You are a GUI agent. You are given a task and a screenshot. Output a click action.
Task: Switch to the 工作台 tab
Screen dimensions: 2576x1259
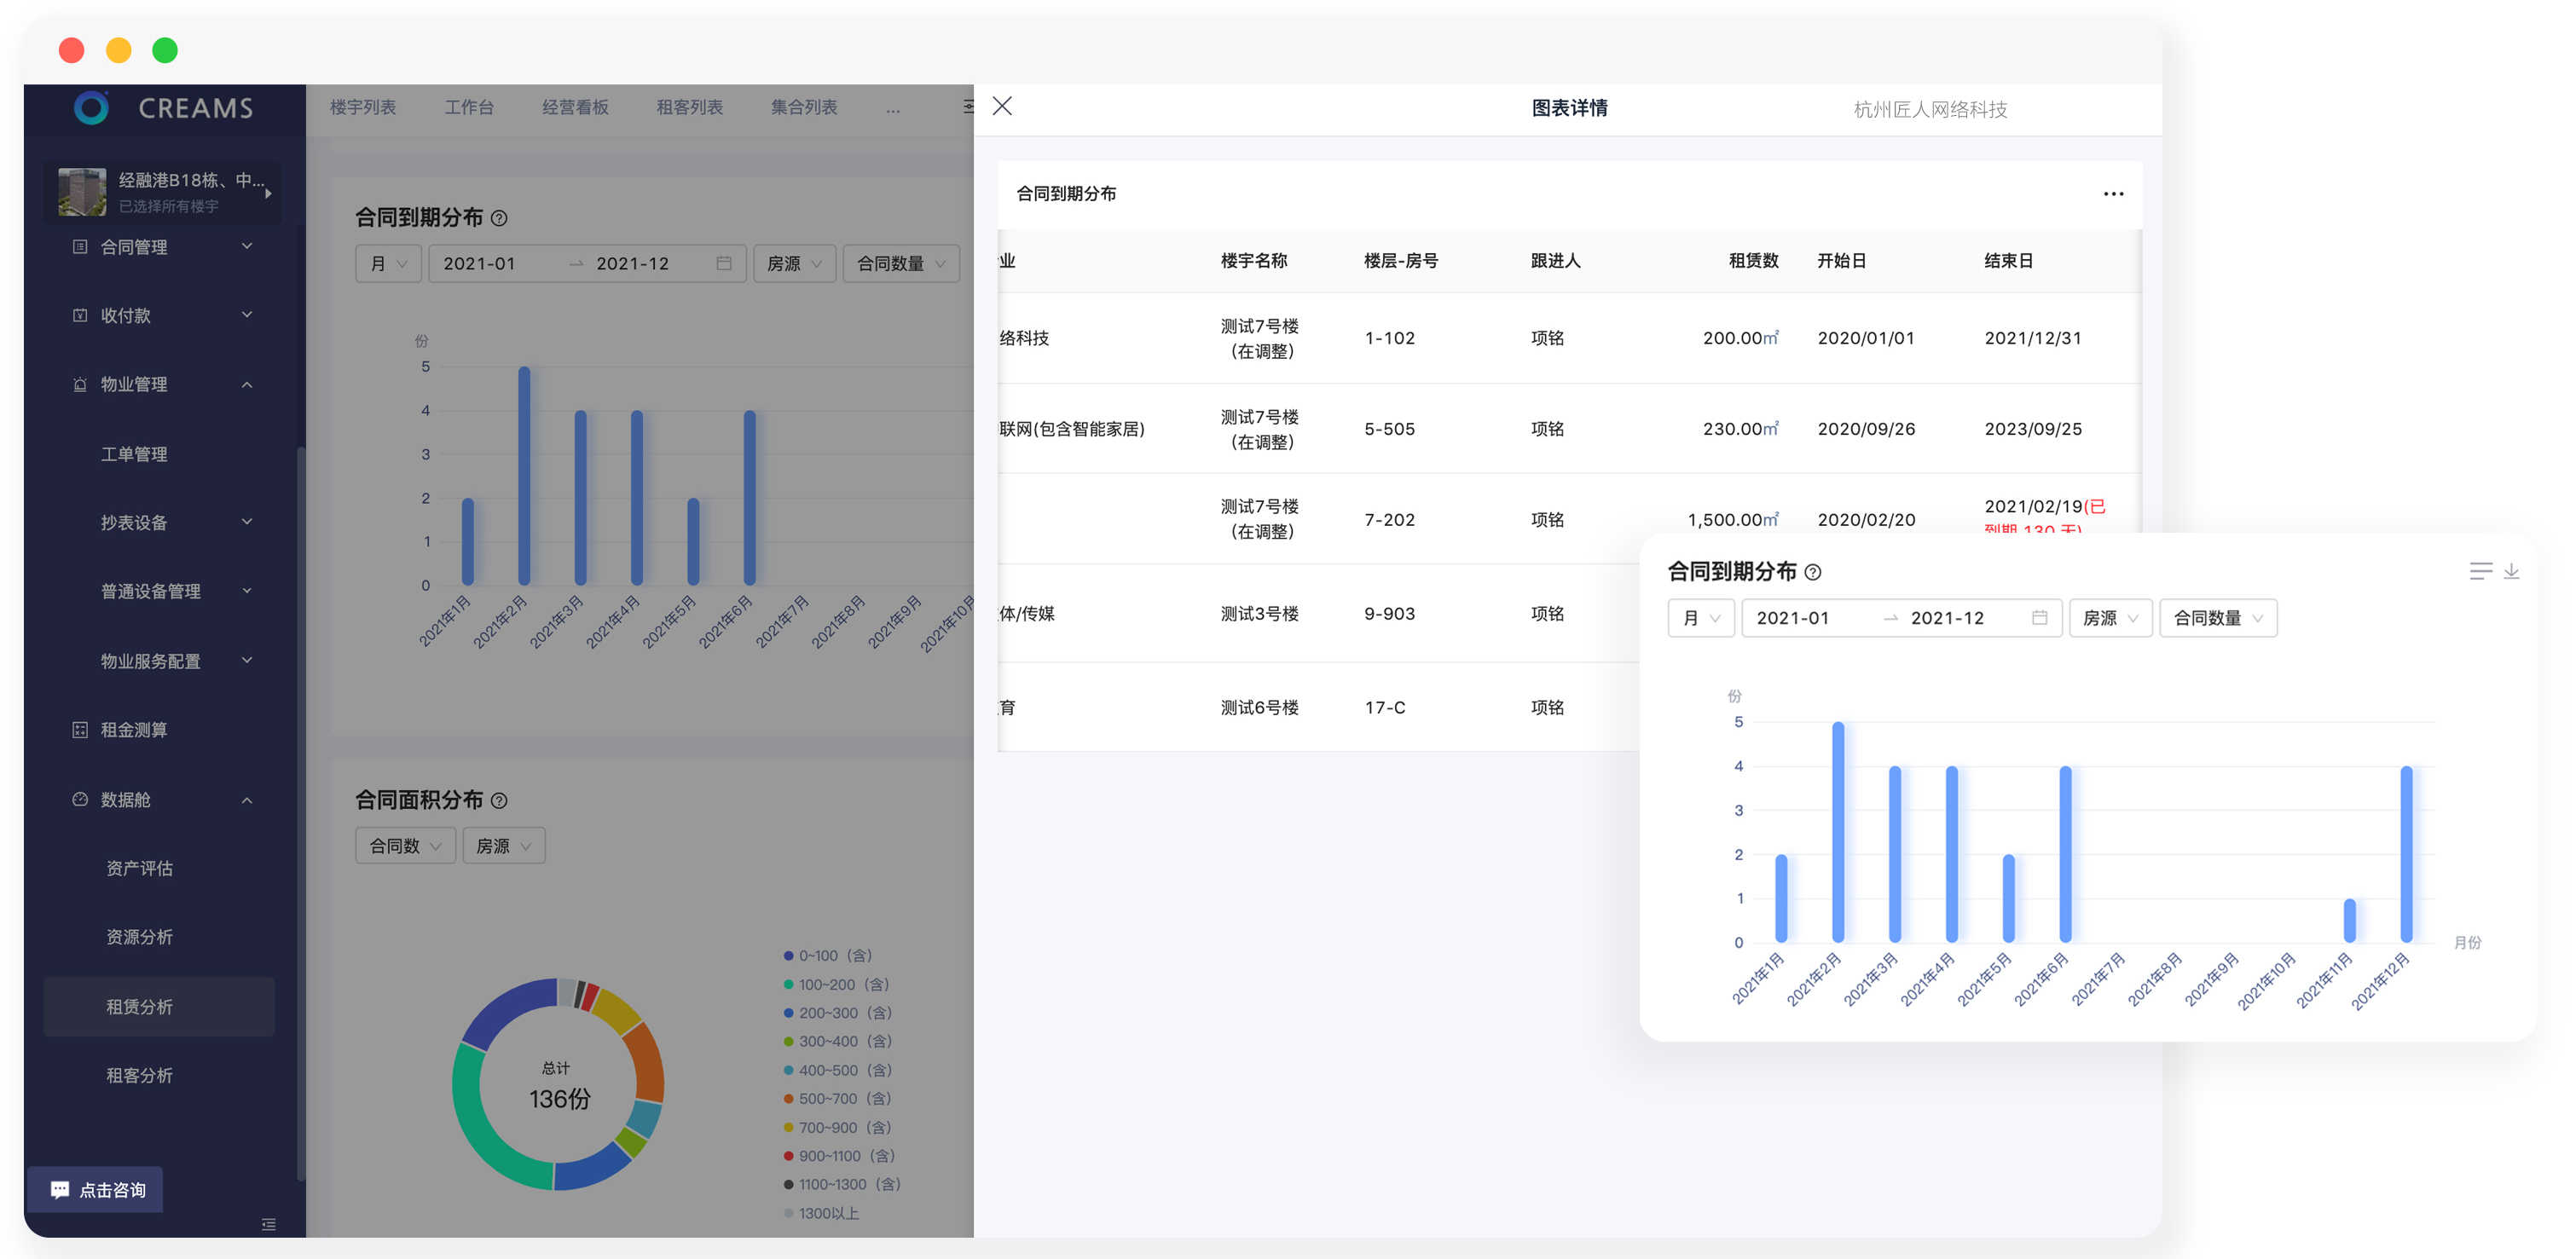(469, 107)
